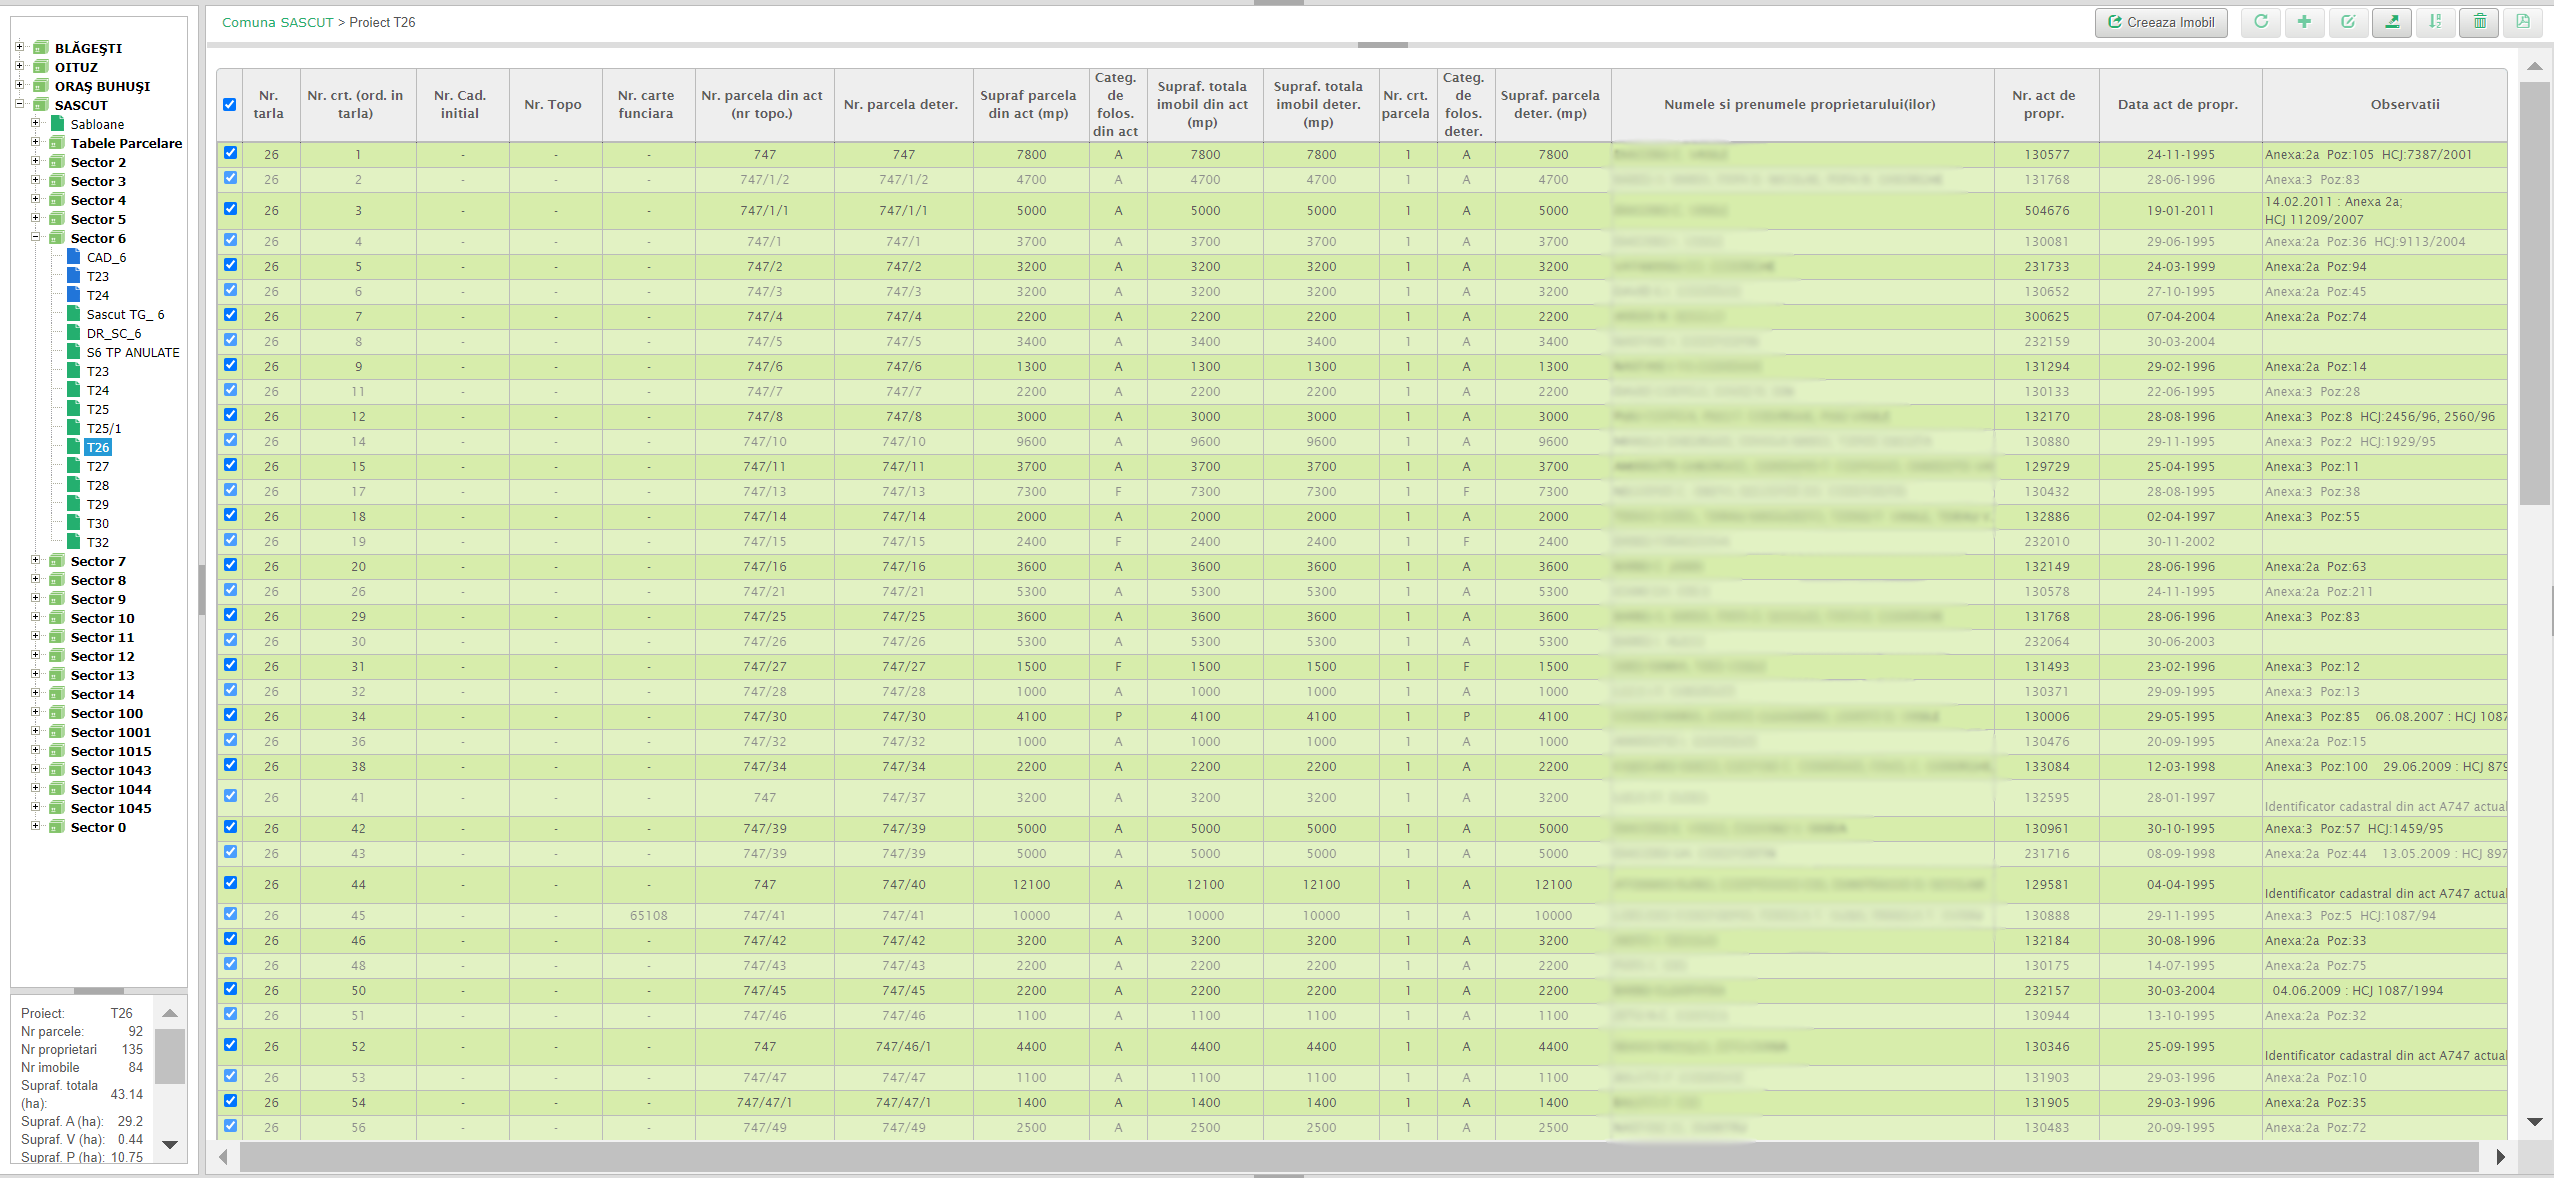Click the sort A-Z icon
This screenshot has width=2554, height=1178.
pos(2436,22)
